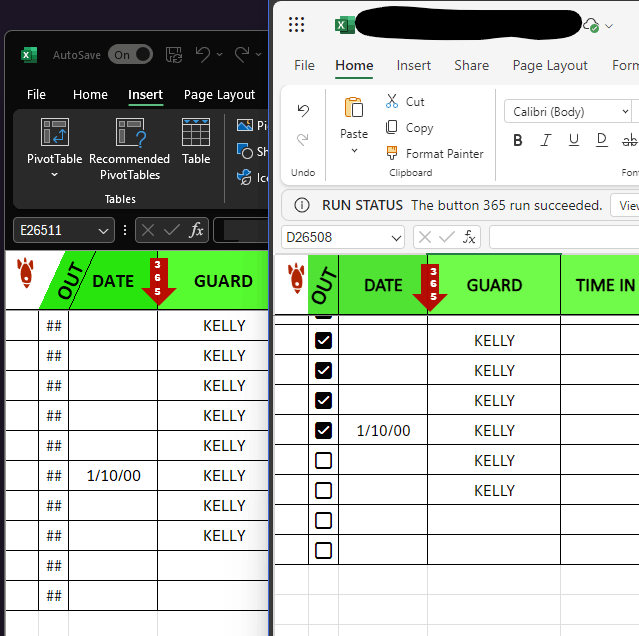The image size is (639, 636).
Task: Uncheck the OUT checkbox in the 1/10/00 row
Action: point(324,430)
